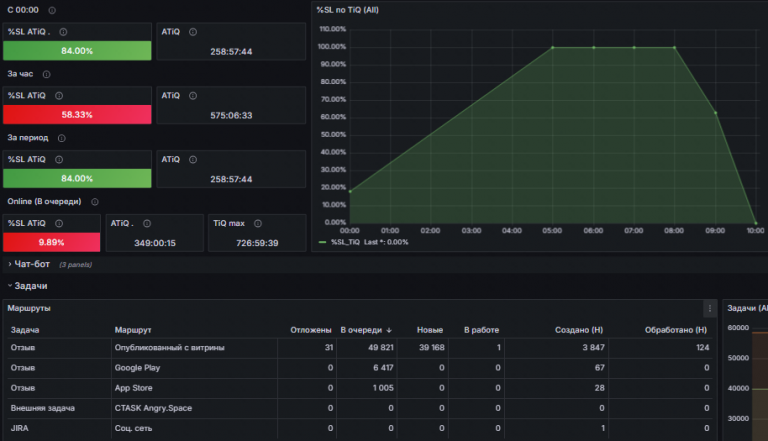Click info icon of ATiQ . panel showing 349:00:15
This screenshot has width=768, height=441.
[147, 223]
